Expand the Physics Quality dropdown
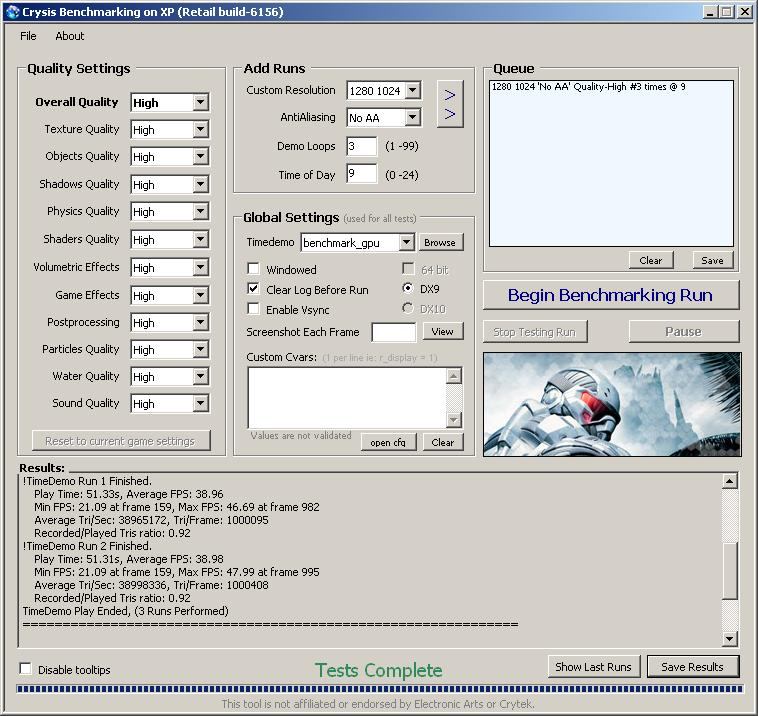The image size is (758, 716). pyautogui.click(x=200, y=212)
